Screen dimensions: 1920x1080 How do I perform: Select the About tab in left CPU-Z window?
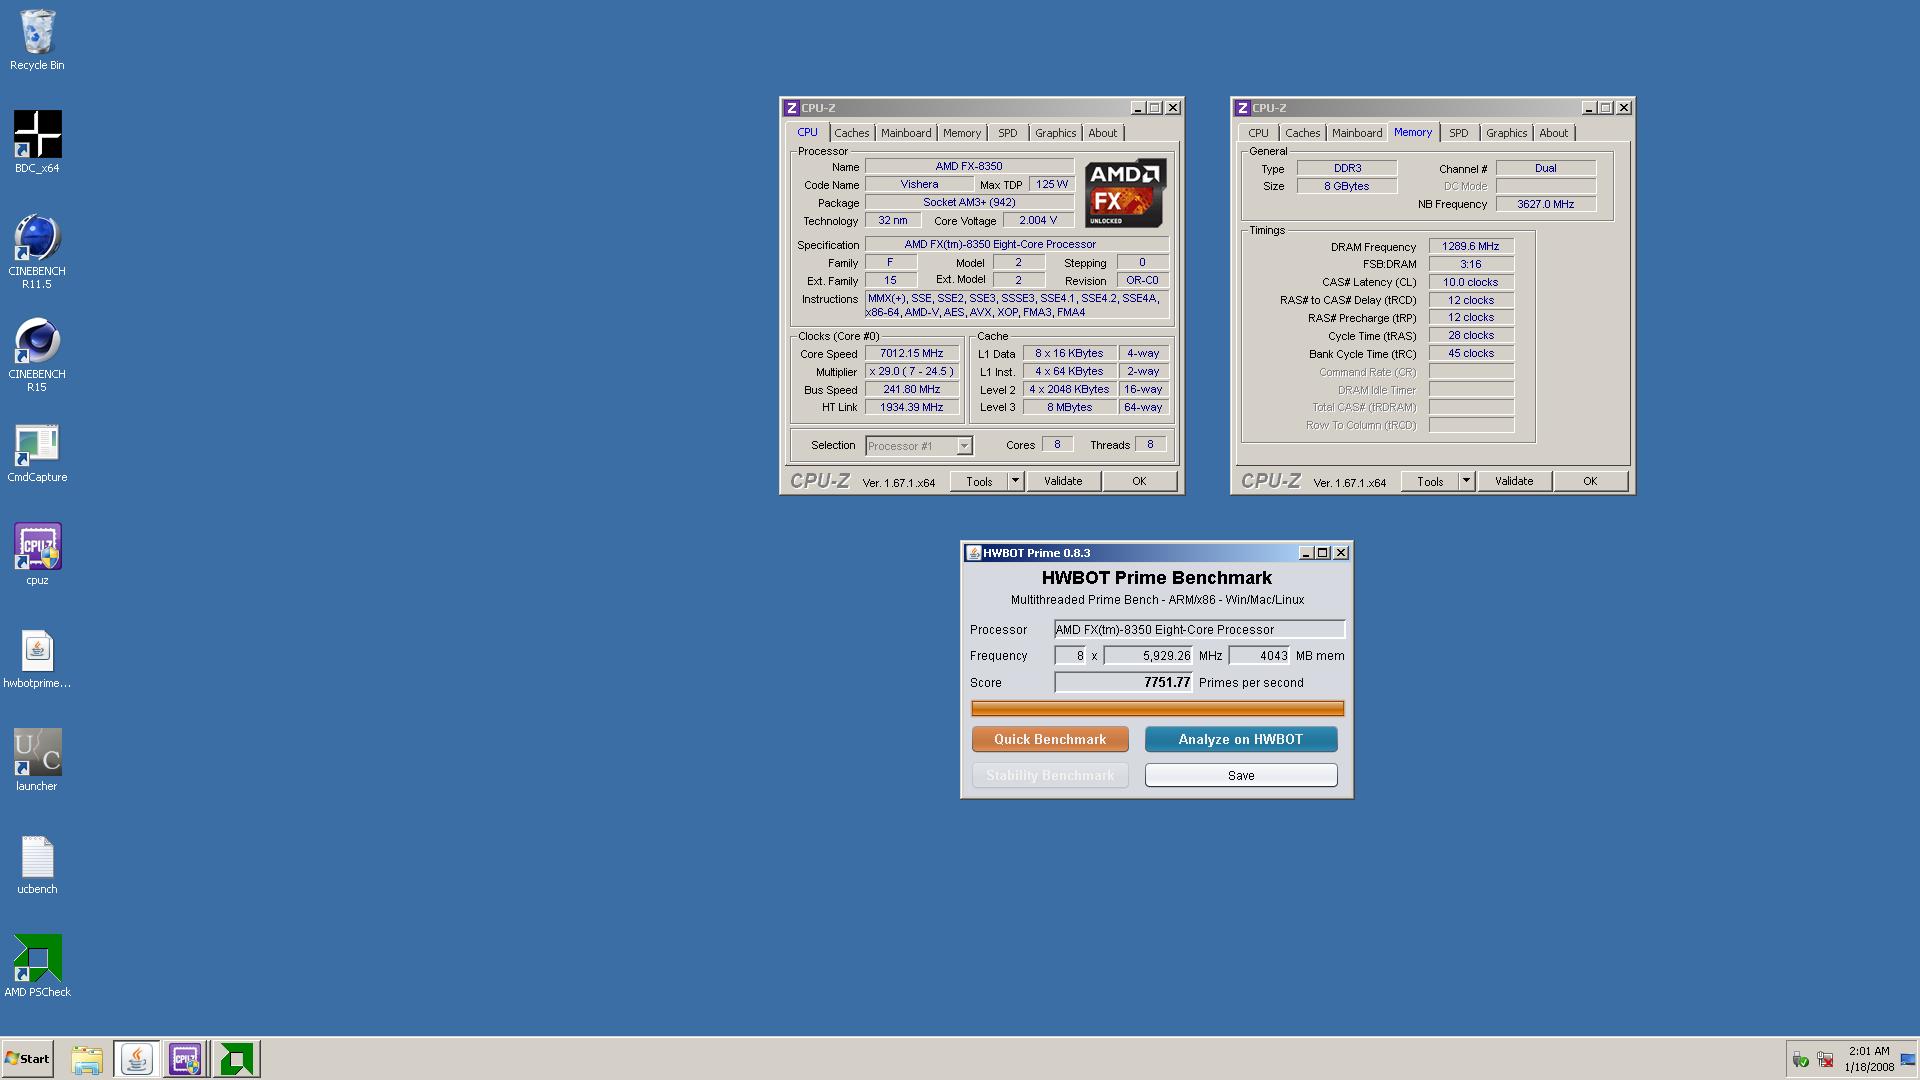click(x=1103, y=133)
